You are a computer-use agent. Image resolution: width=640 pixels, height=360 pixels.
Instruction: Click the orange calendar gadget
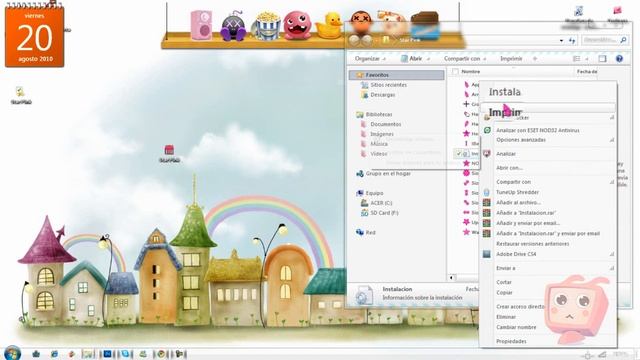35,36
